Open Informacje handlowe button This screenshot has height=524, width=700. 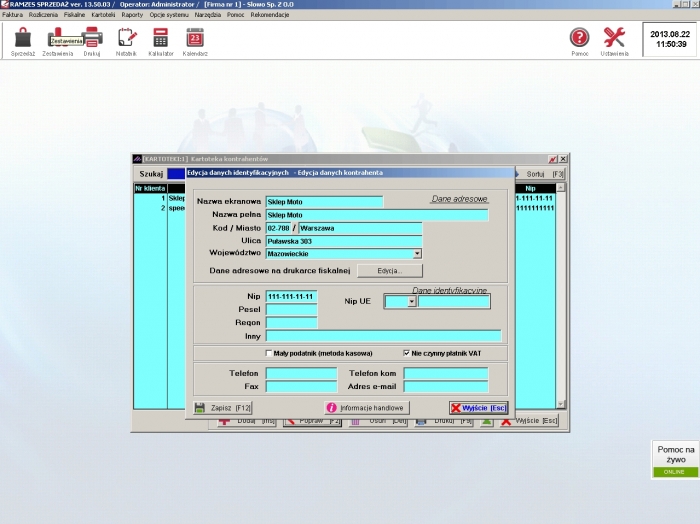(x=367, y=408)
